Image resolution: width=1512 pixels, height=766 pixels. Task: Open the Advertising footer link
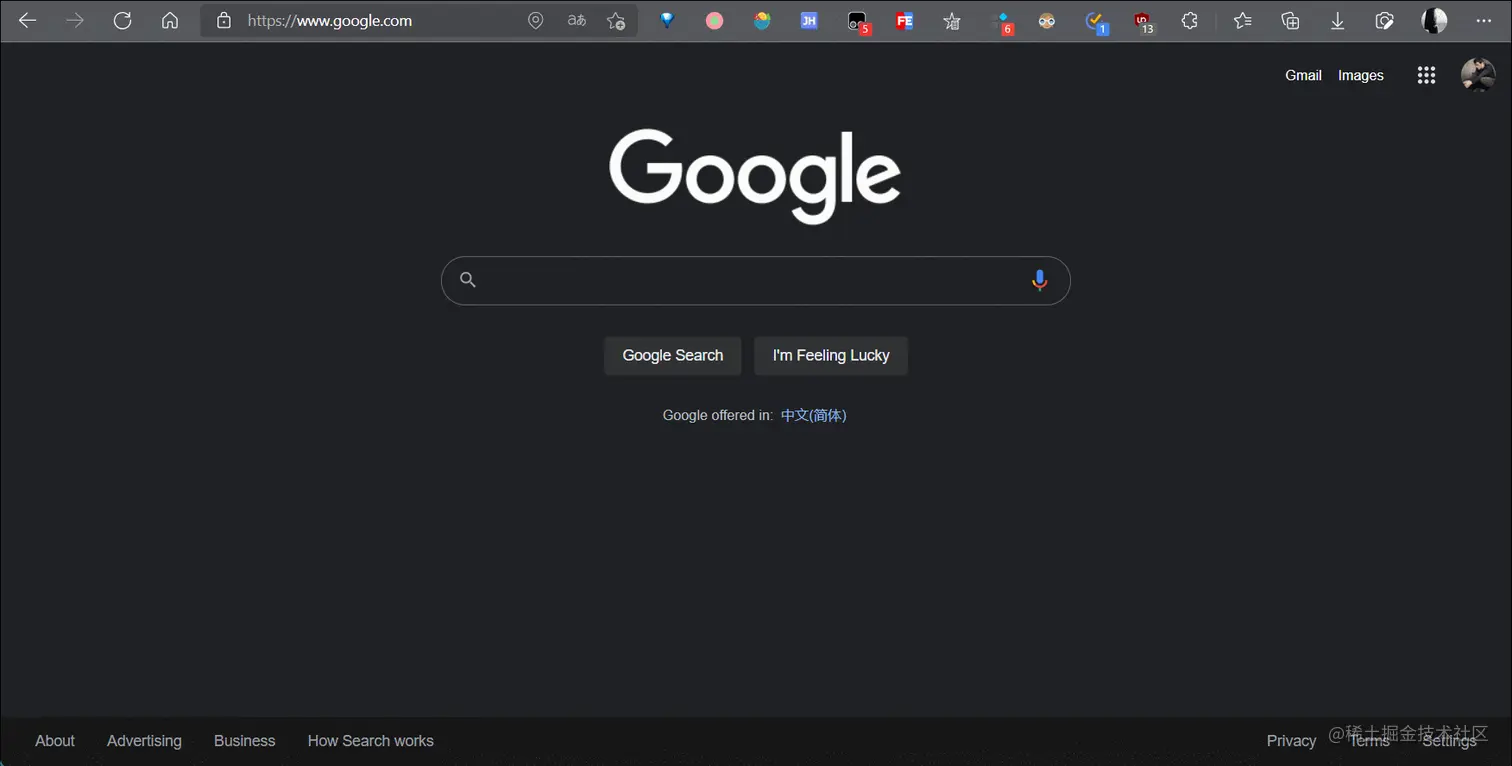pos(144,741)
